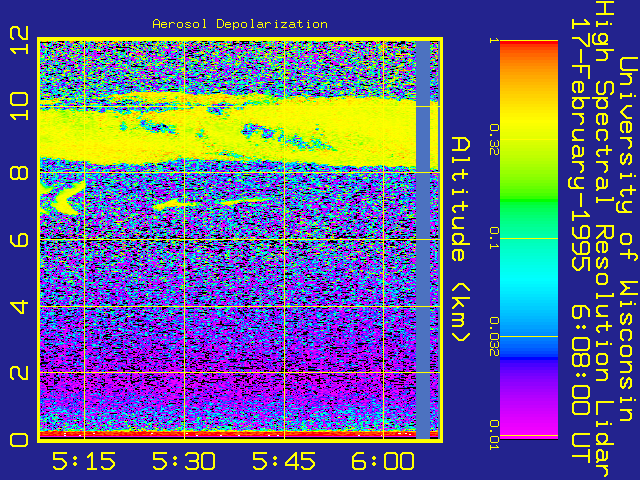The width and height of the screenshot is (640, 480).
Task: Click the color scale label 0.01
Action: click(494, 435)
